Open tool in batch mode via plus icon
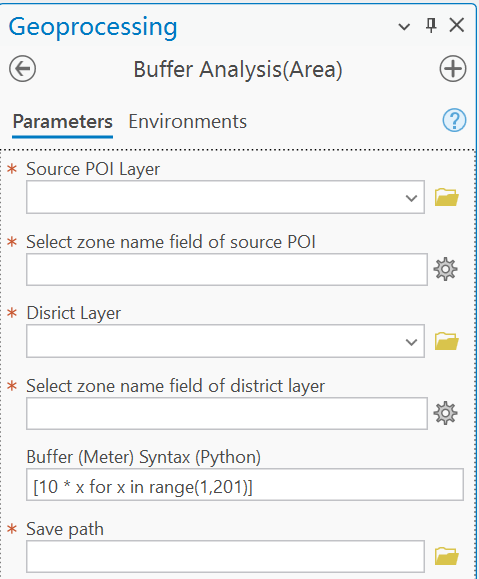 click(453, 69)
